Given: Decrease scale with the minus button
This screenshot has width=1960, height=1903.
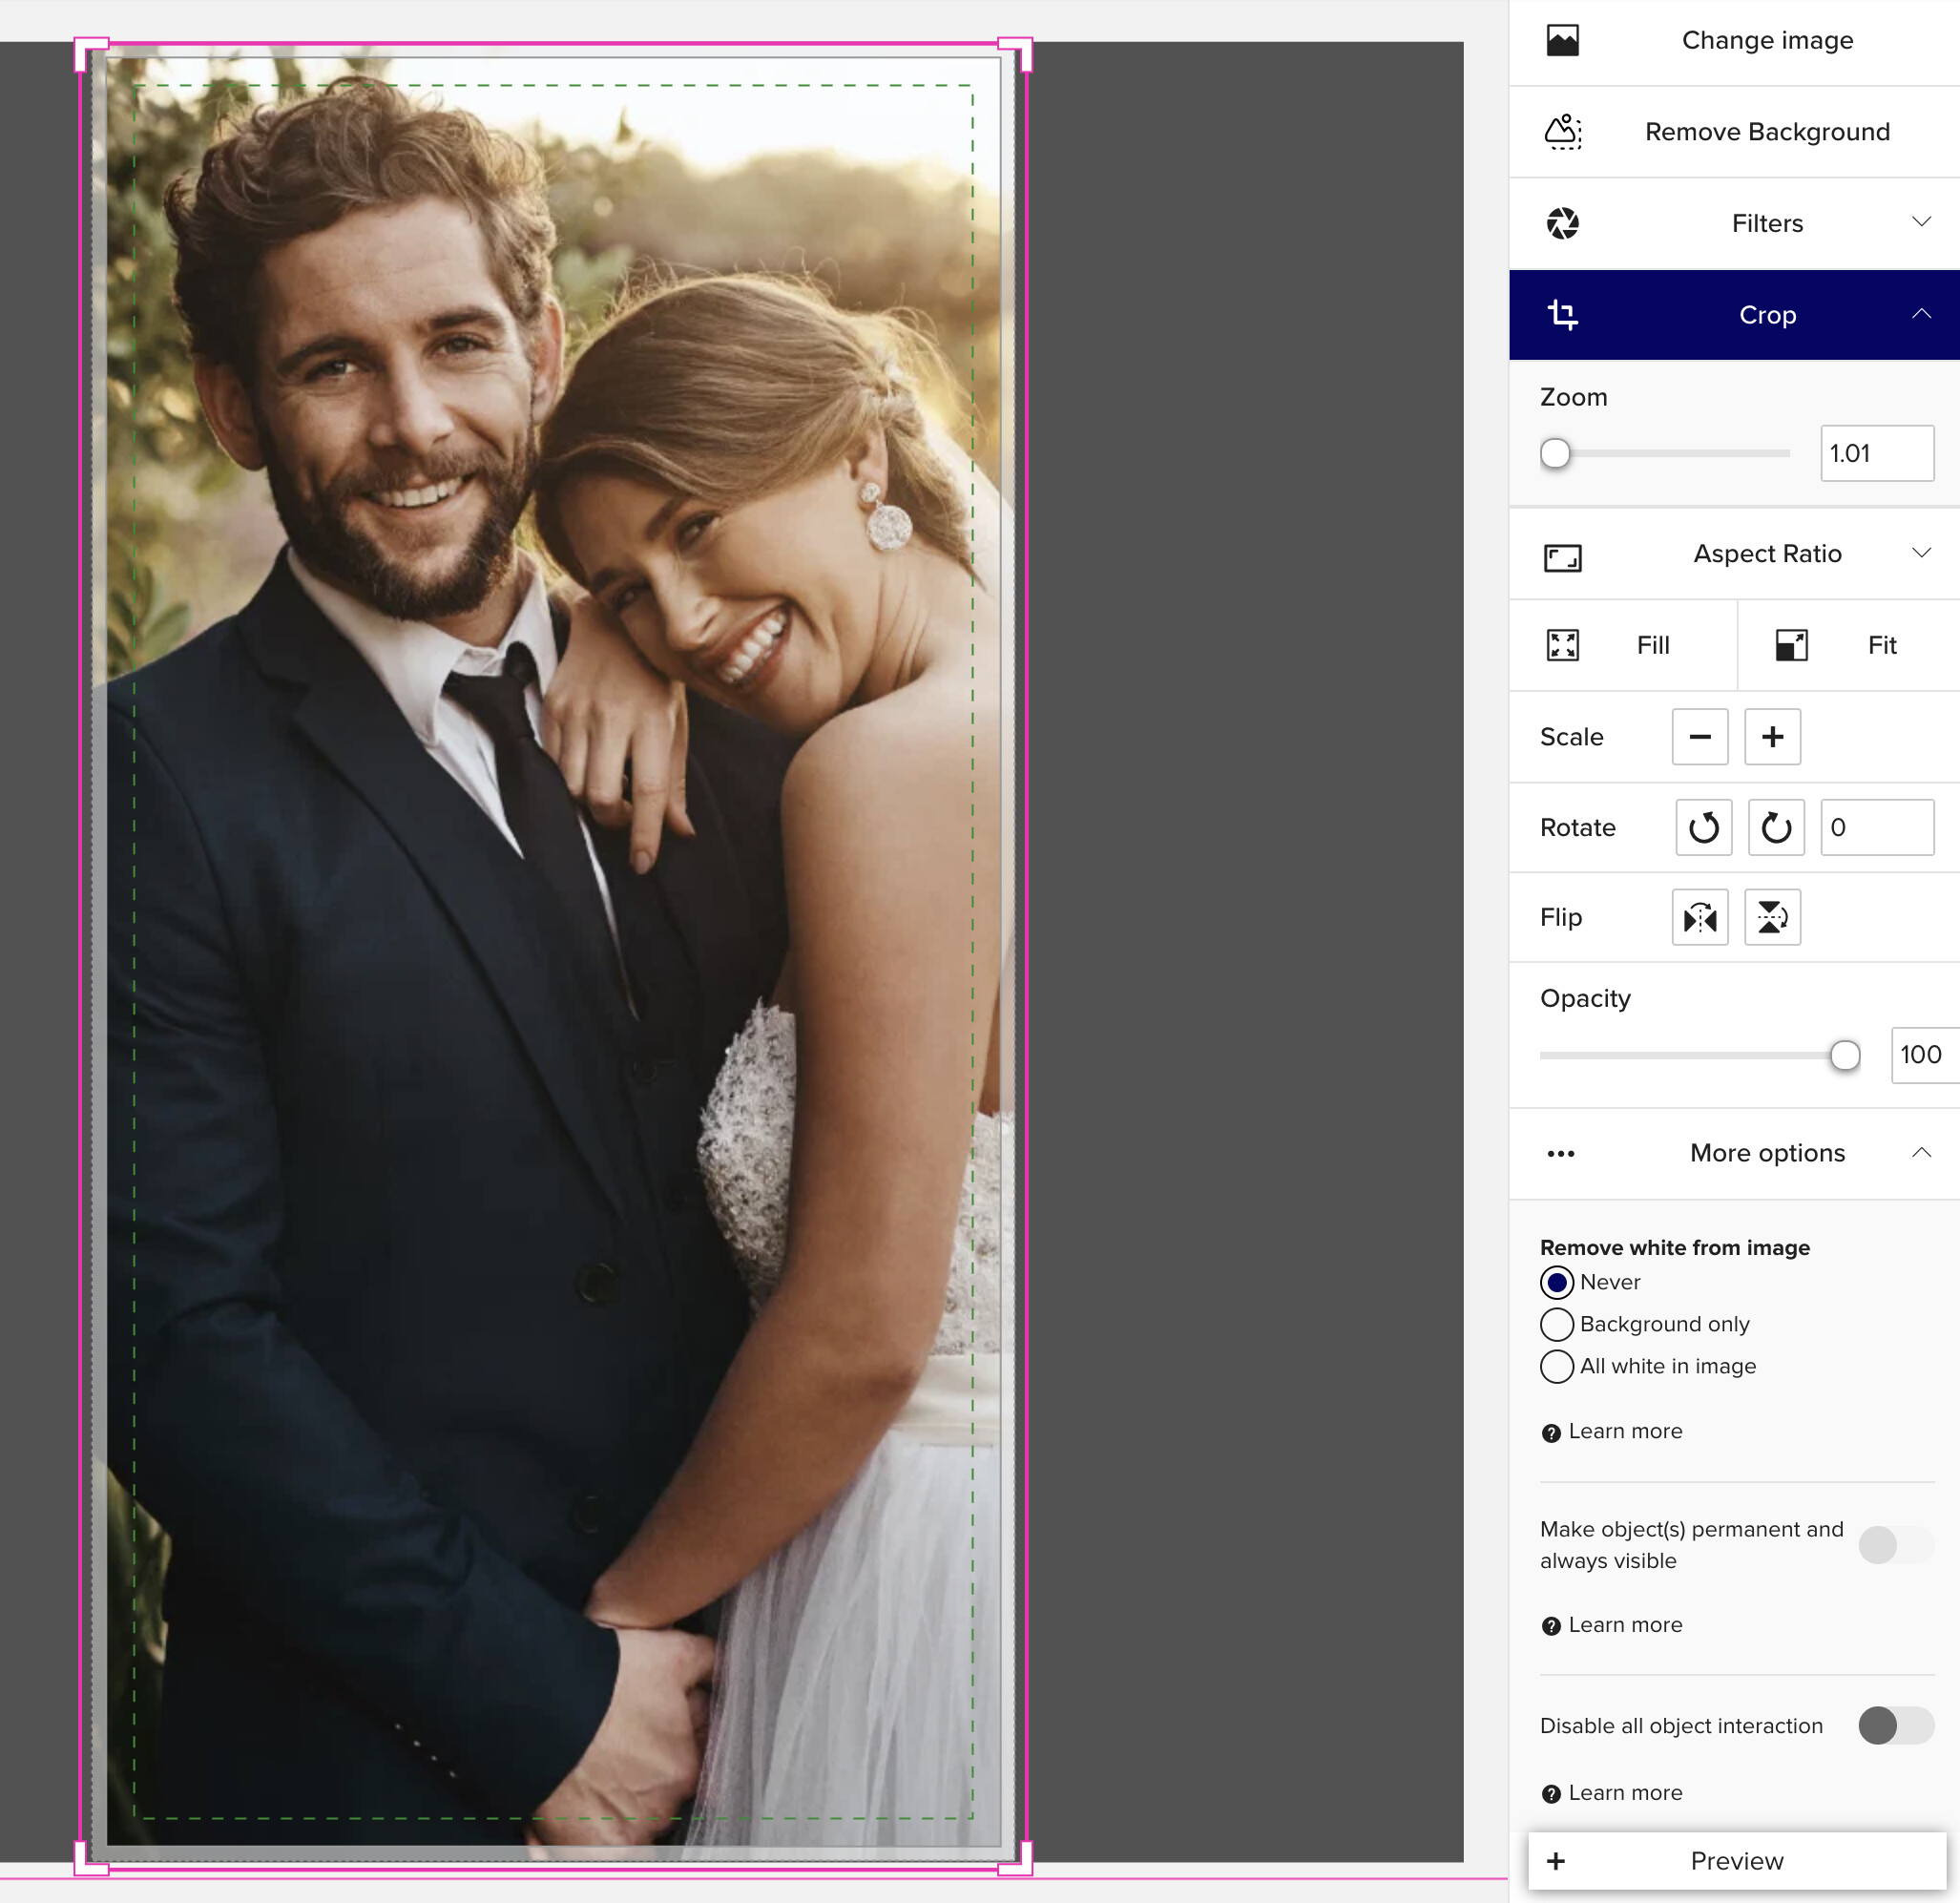Looking at the screenshot, I should pos(1699,737).
